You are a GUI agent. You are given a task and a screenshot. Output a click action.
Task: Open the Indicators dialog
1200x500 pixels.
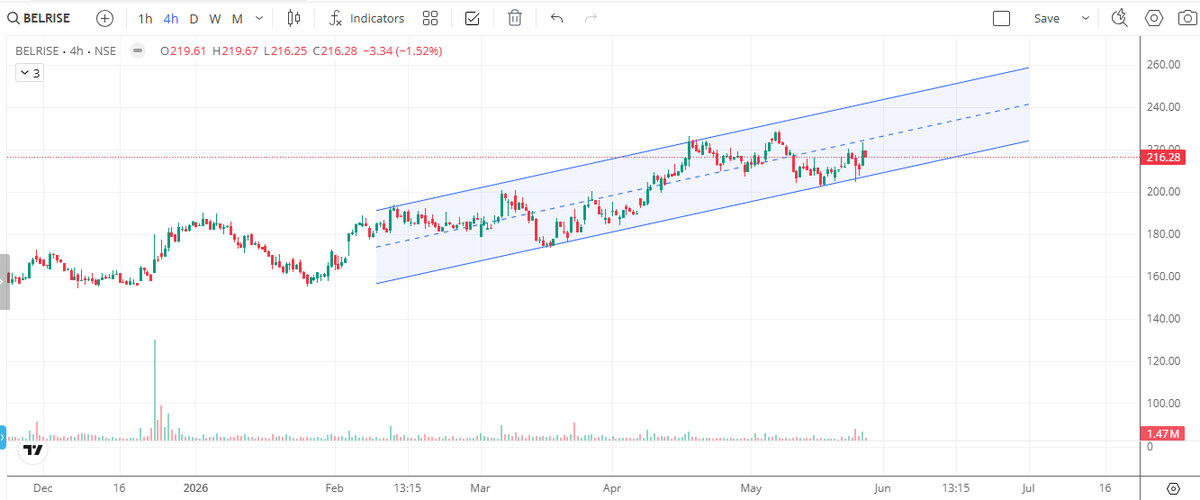click(x=367, y=18)
